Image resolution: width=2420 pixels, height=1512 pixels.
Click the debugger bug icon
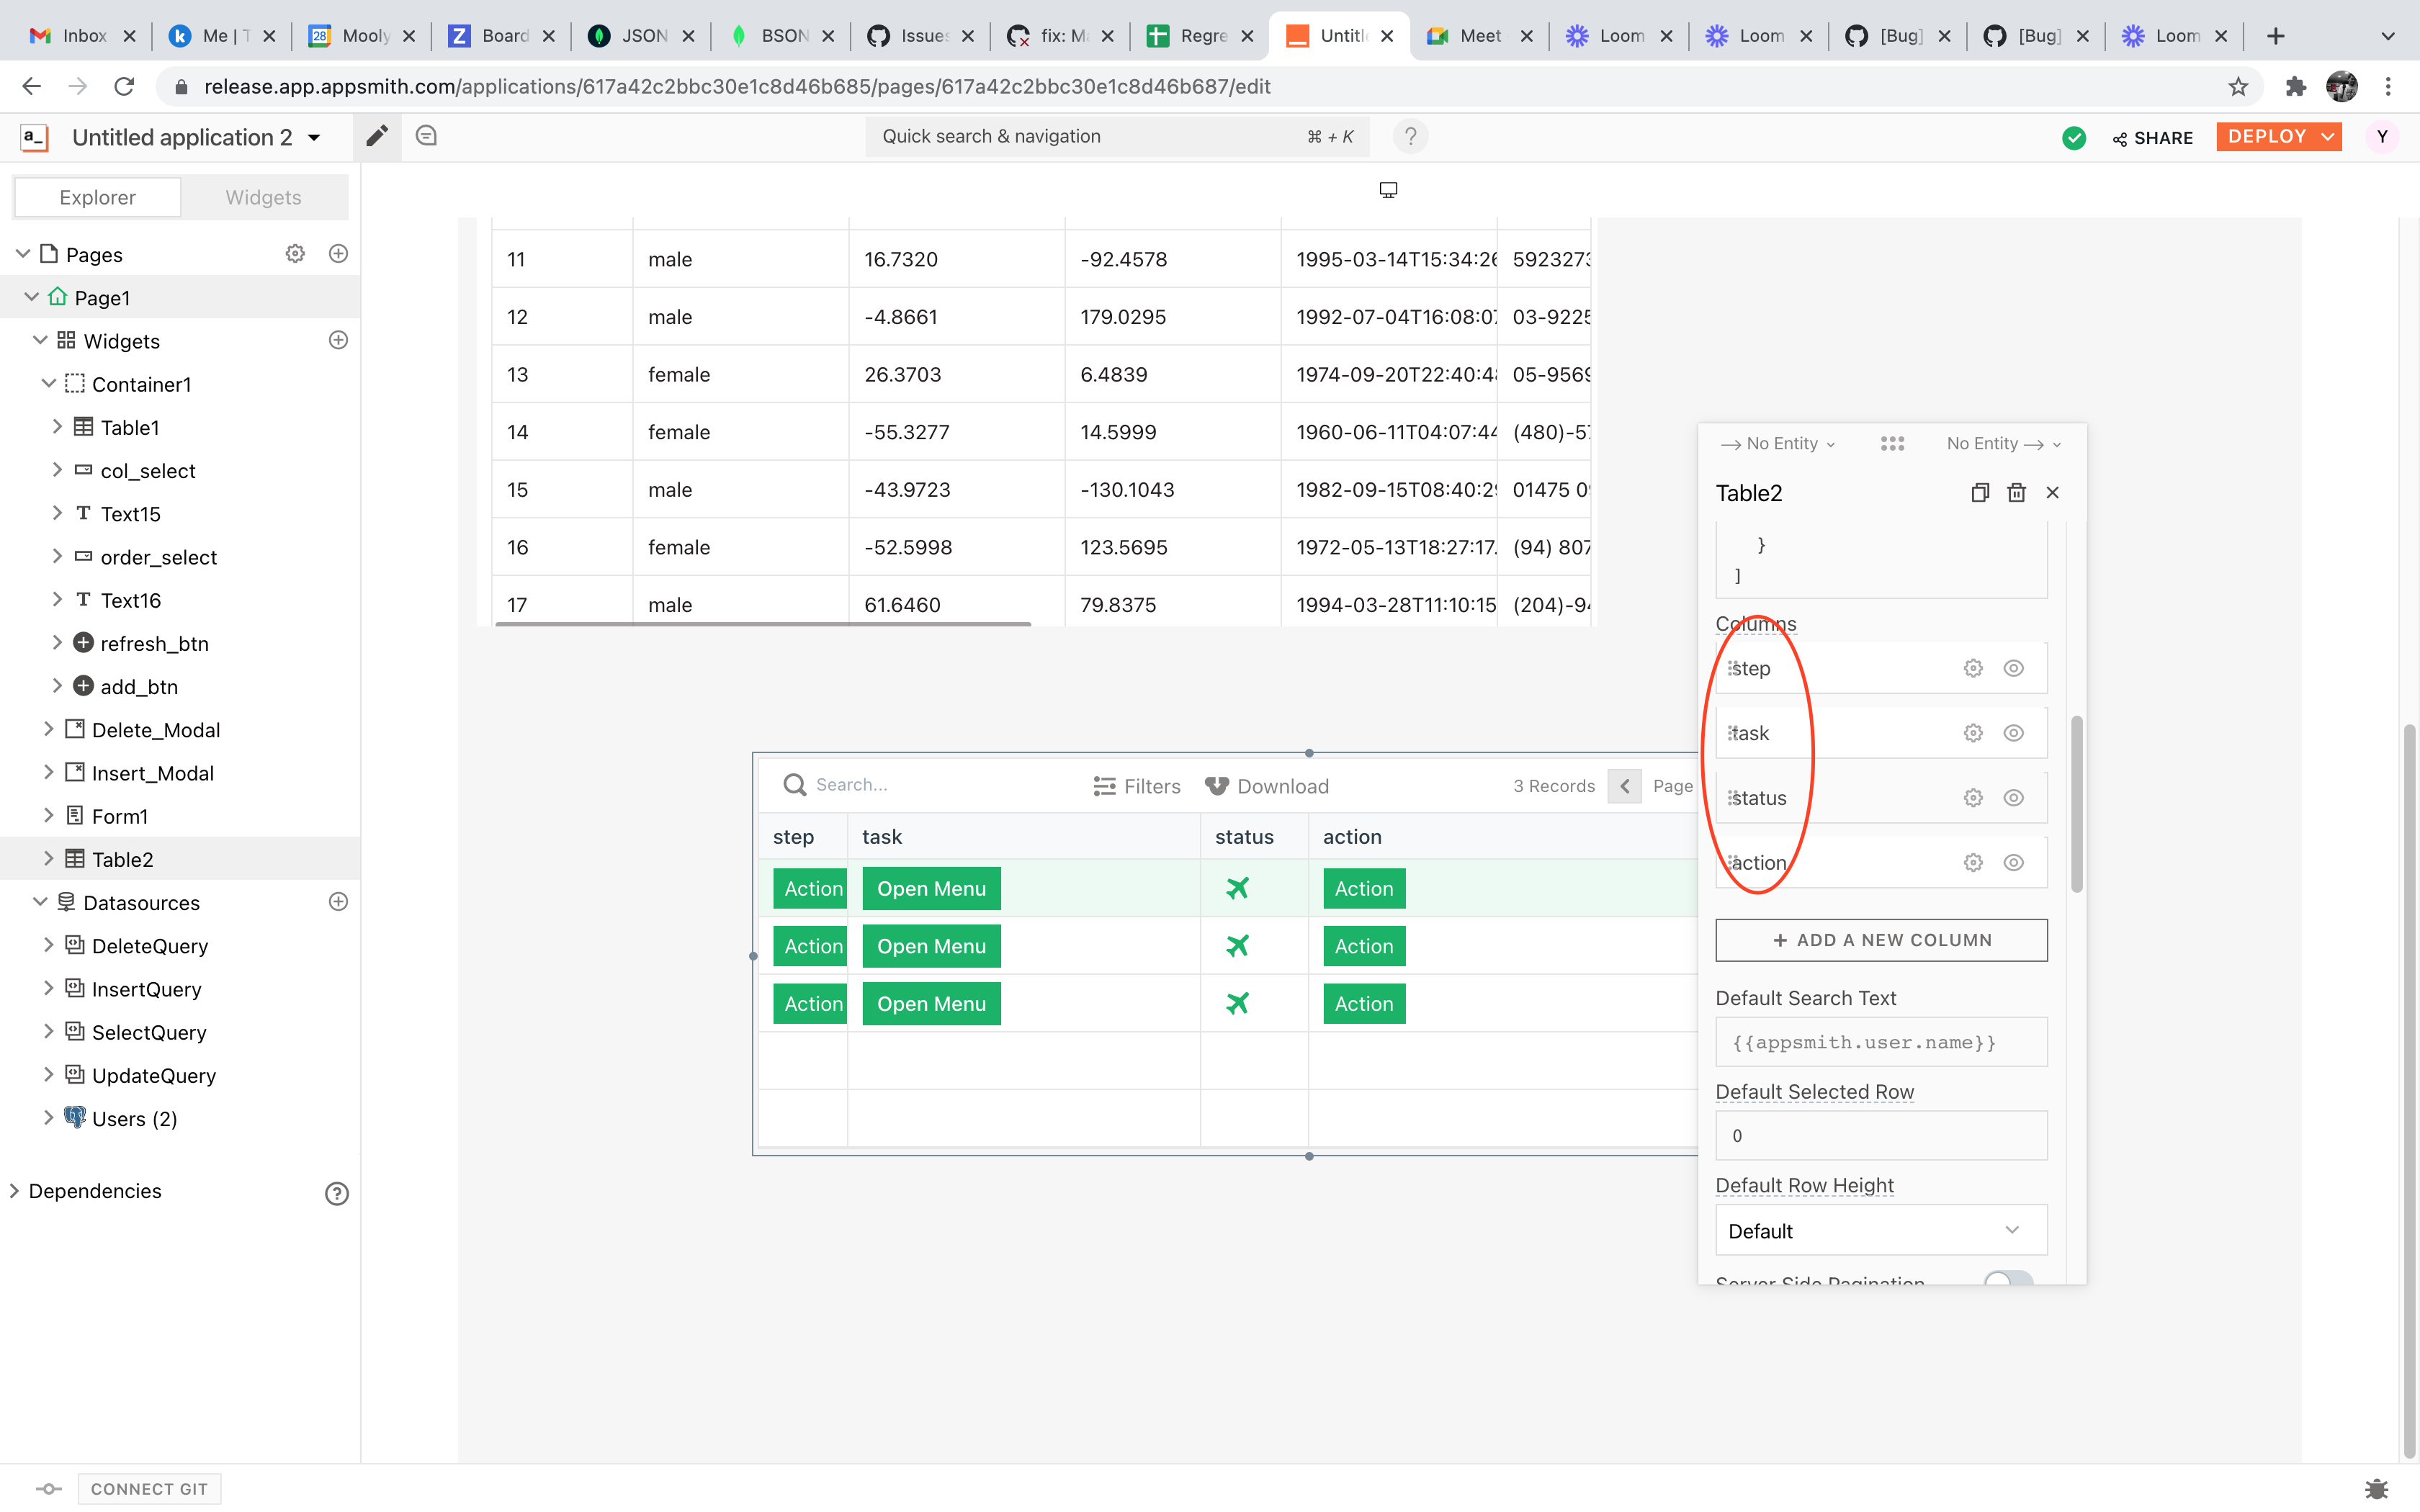[2376, 1488]
